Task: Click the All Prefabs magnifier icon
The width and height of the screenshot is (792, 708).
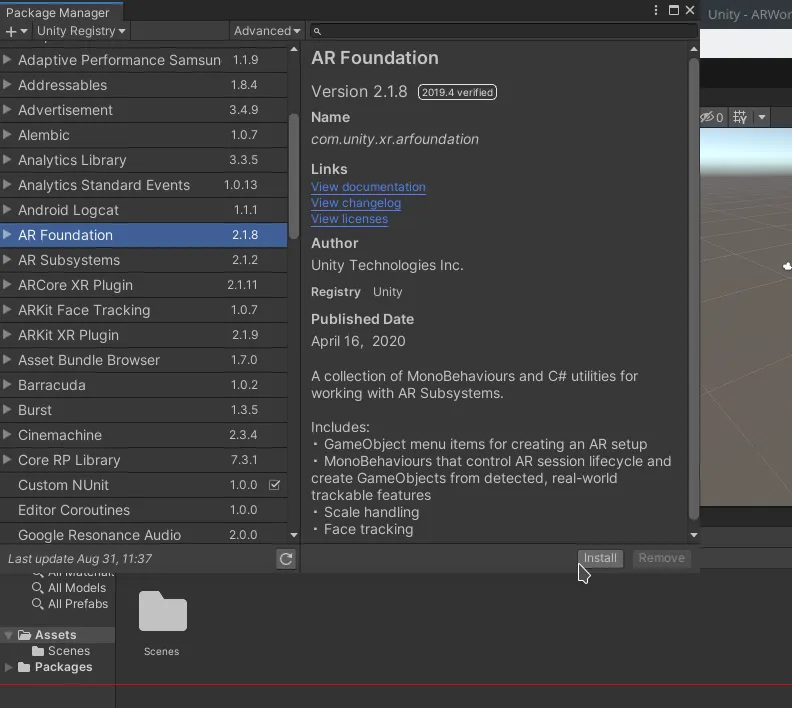Action: coord(37,604)
